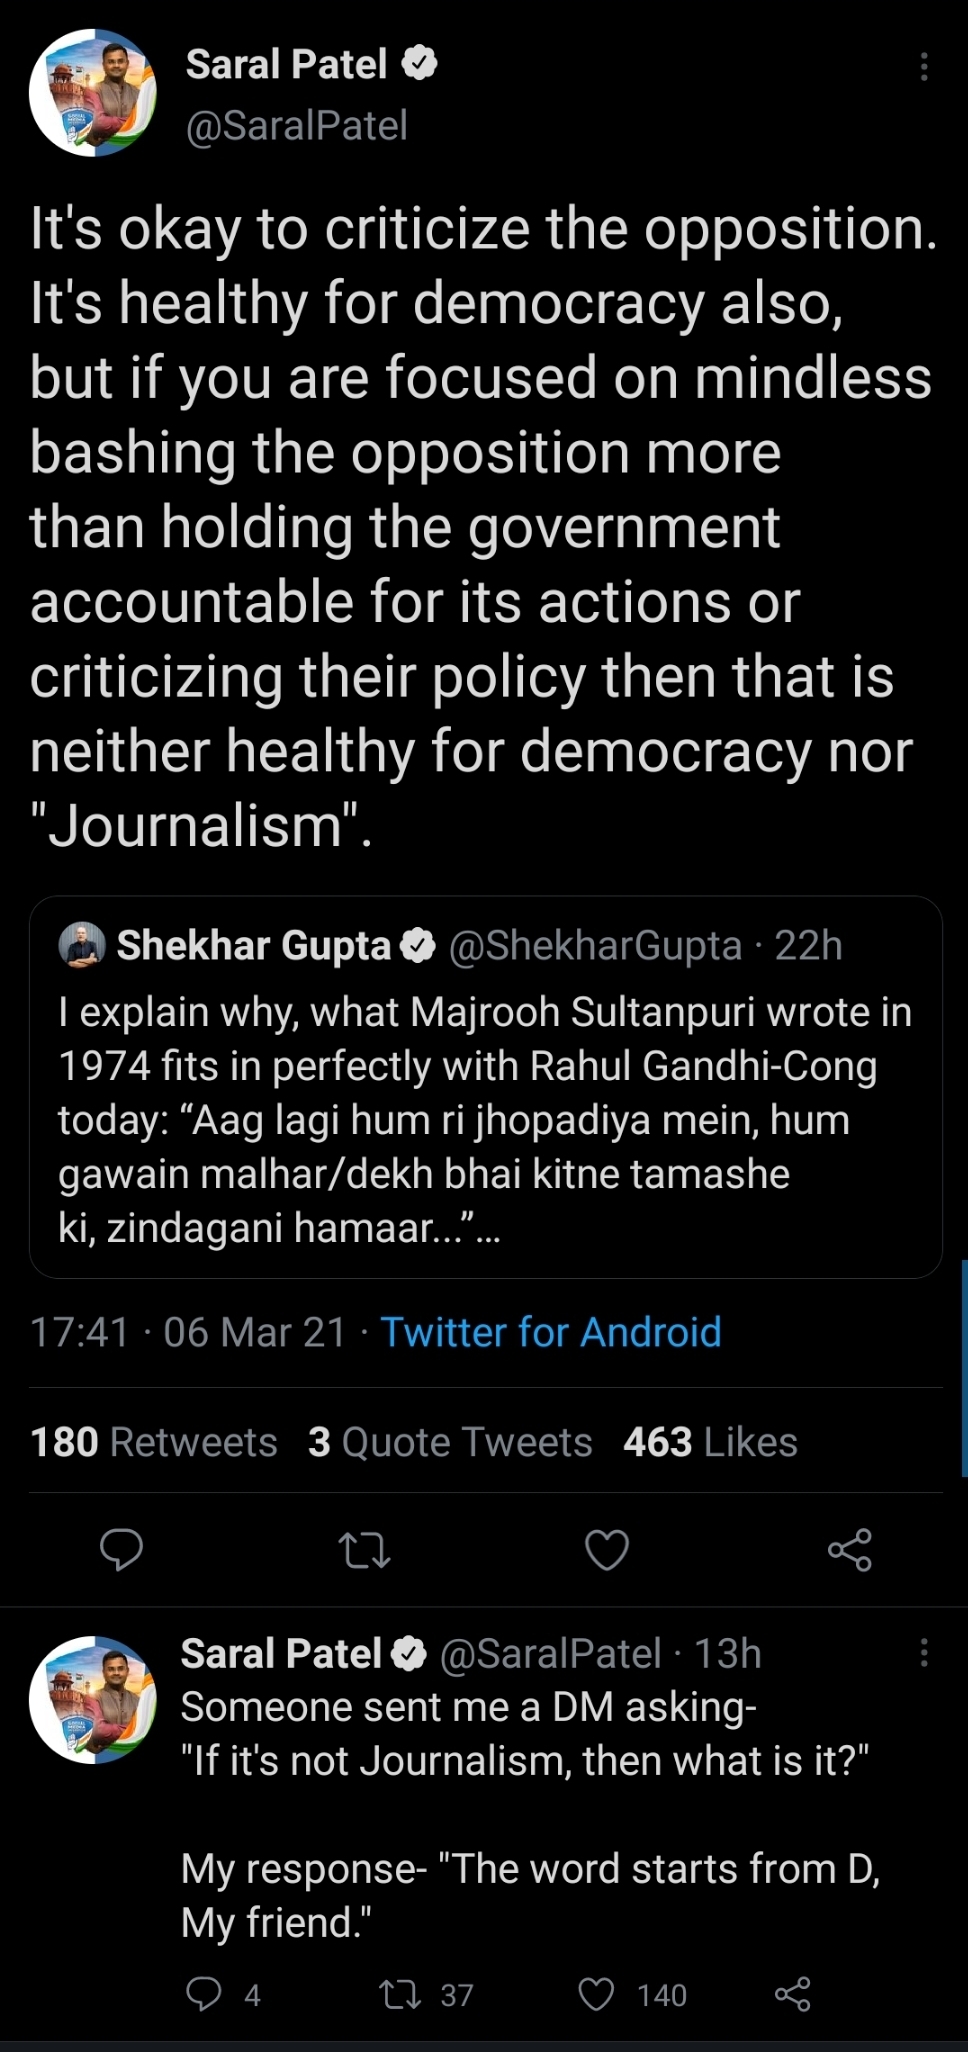Show the 463 Likes list
Screen dimensions: 968x2052
(x=710, y=1442)
